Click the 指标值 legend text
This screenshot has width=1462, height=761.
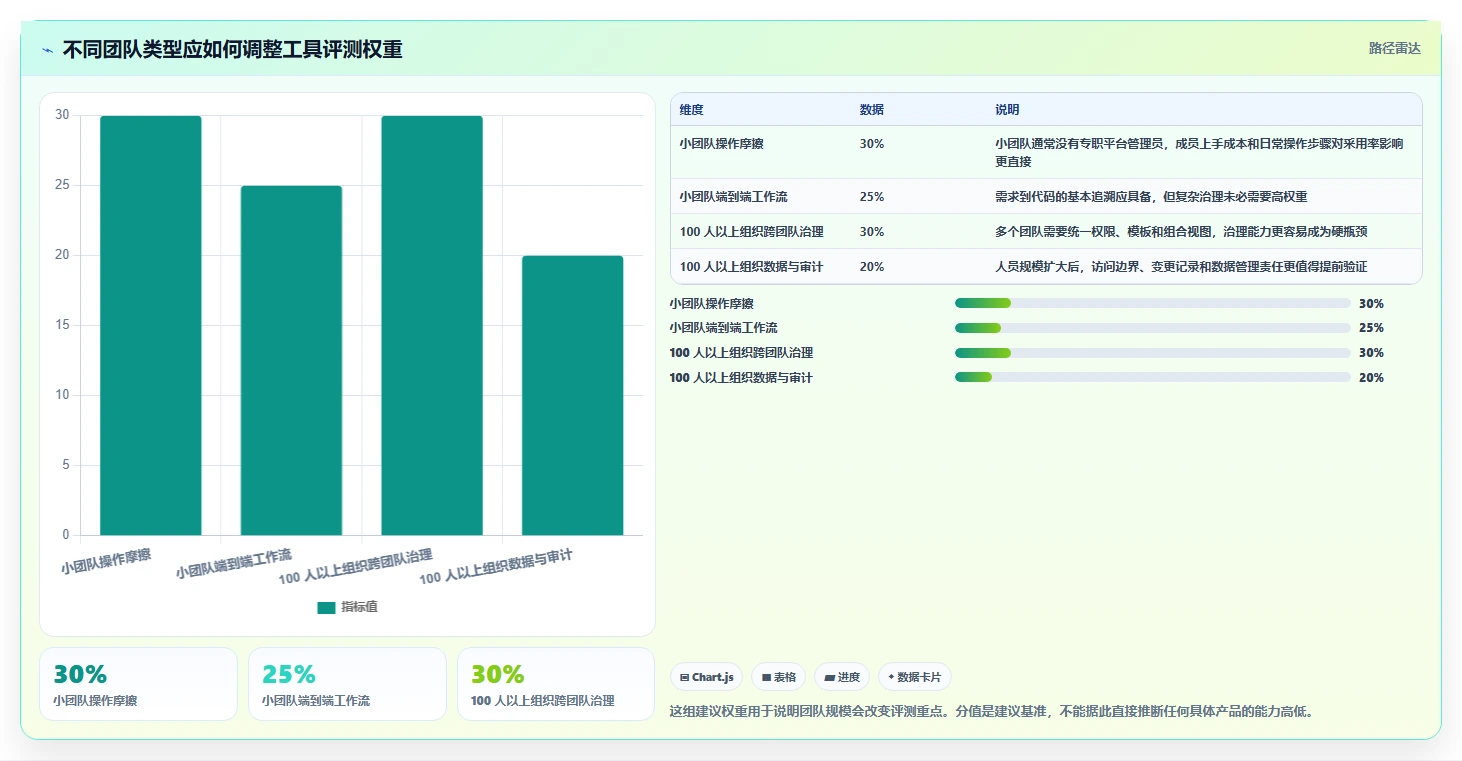359,607
